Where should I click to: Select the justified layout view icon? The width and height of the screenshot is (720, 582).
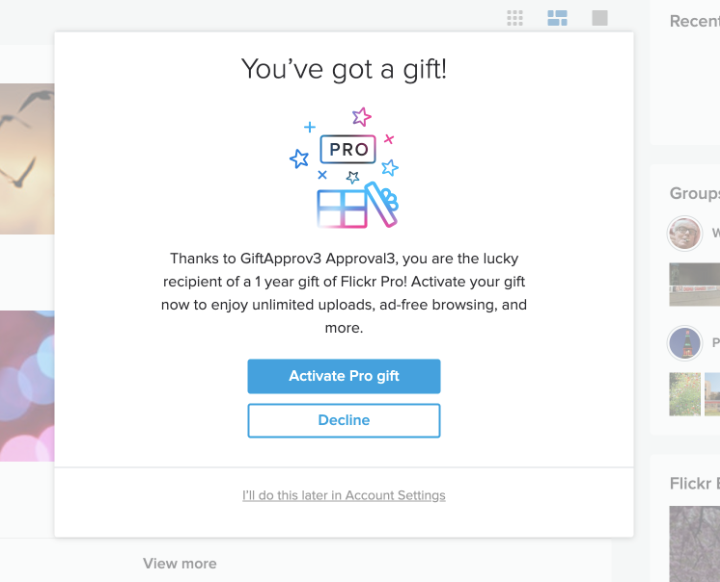557,18
